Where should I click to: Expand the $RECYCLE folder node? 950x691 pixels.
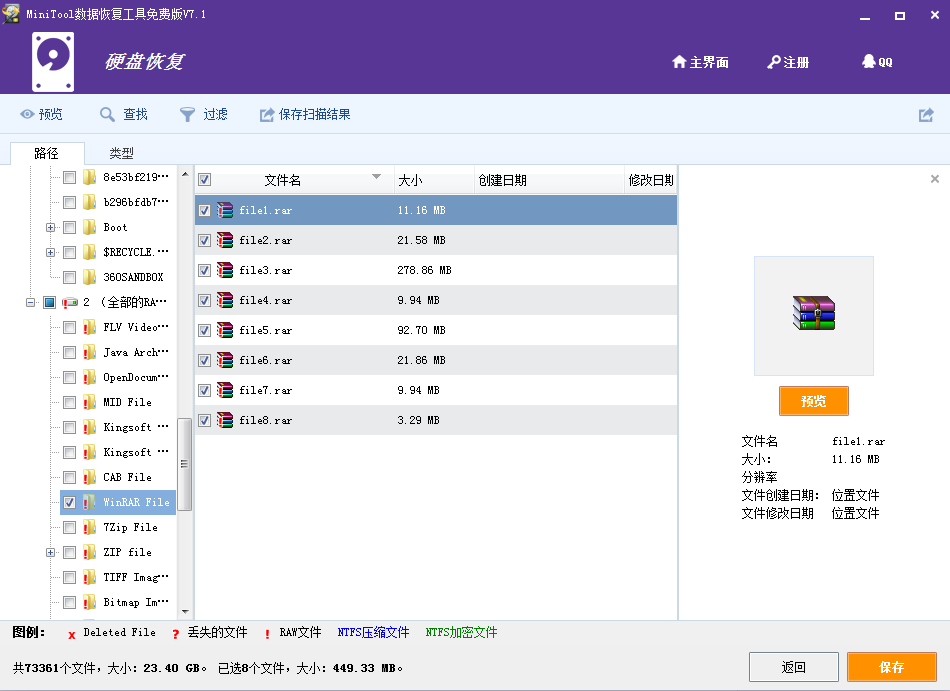pyautogui.click(x=50, y=253)
